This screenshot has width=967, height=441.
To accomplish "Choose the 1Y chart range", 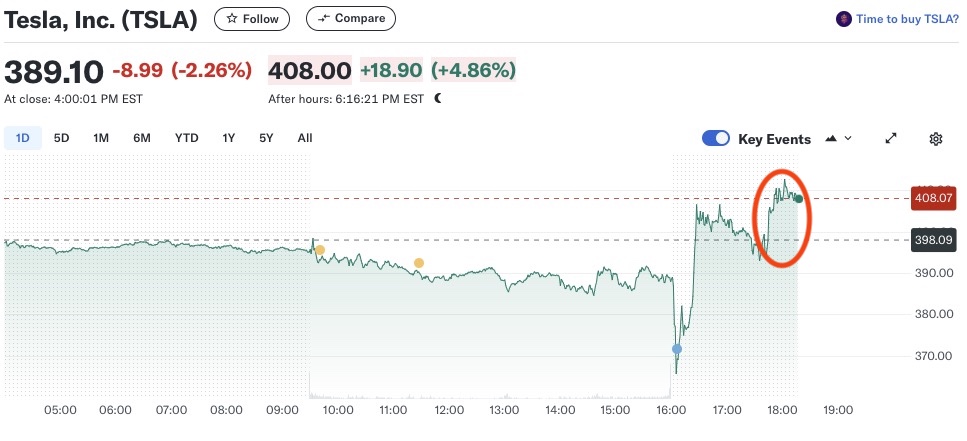I will tap(230, 138).
